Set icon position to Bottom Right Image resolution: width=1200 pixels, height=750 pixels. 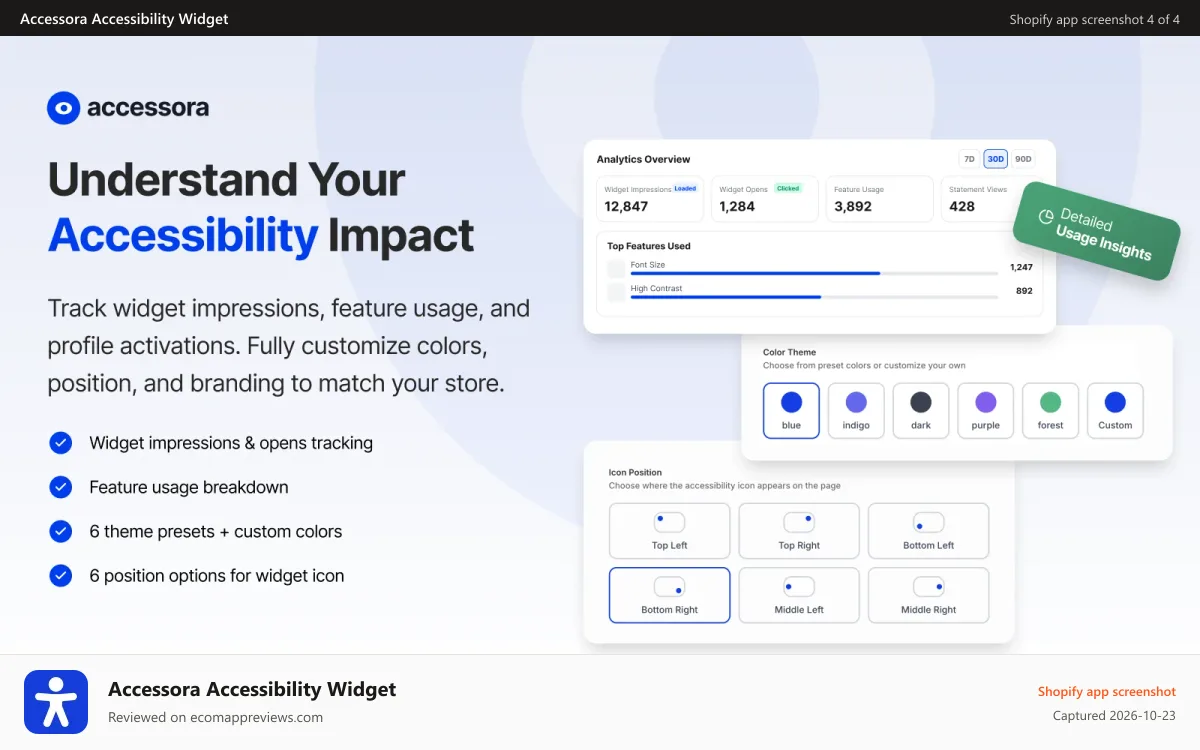[x=670, y=595]
